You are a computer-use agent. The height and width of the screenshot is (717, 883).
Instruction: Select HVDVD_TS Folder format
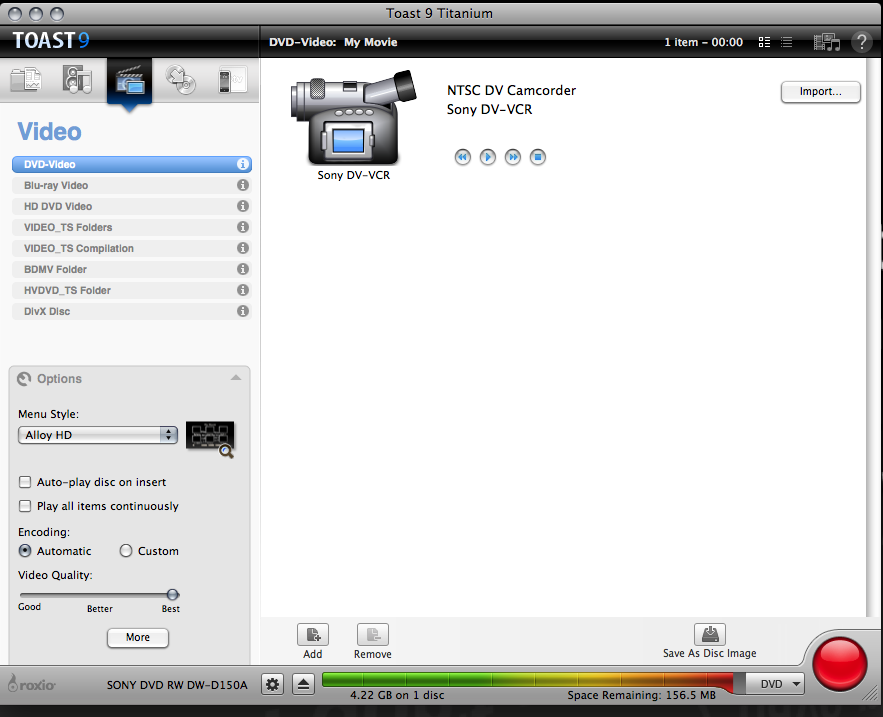[x=132, y=290]
